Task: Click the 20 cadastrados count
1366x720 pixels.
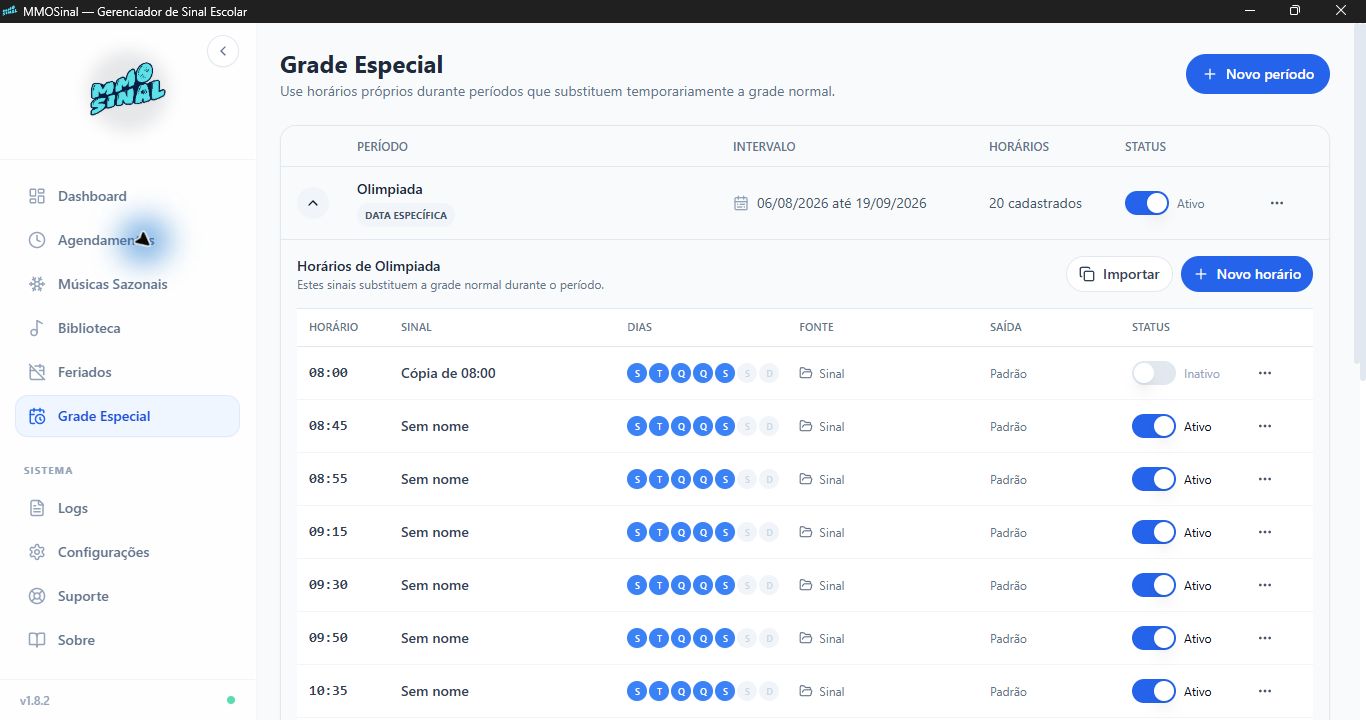Action: (x=1035, y=203)
